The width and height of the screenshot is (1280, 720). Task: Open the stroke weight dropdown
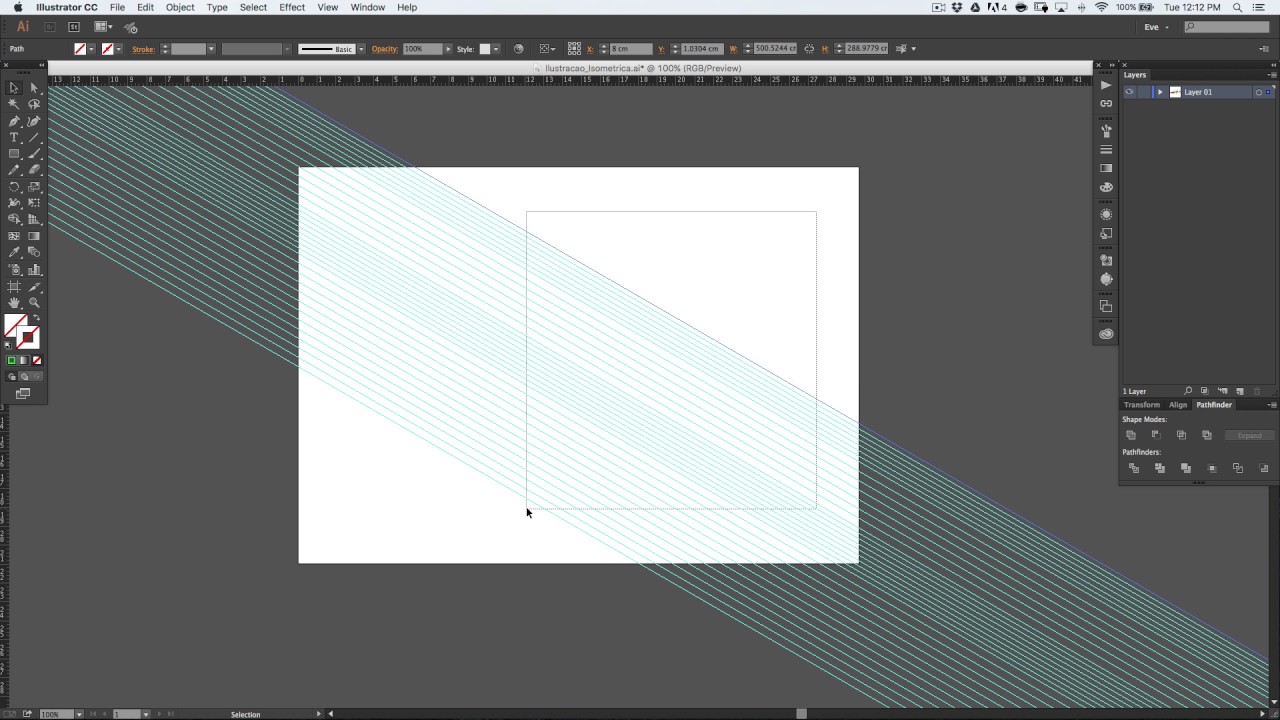211,49
